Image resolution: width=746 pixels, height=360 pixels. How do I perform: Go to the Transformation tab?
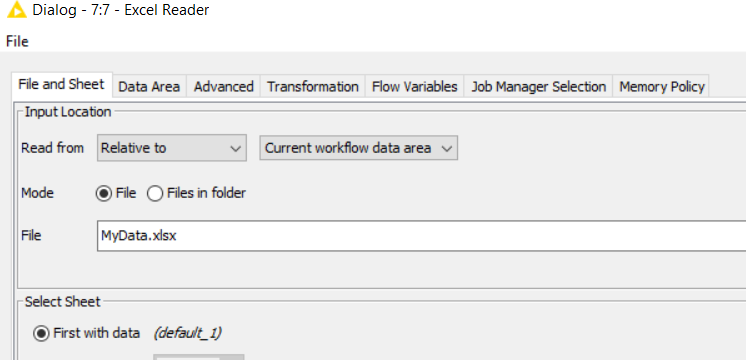click(x=313, y=87)
